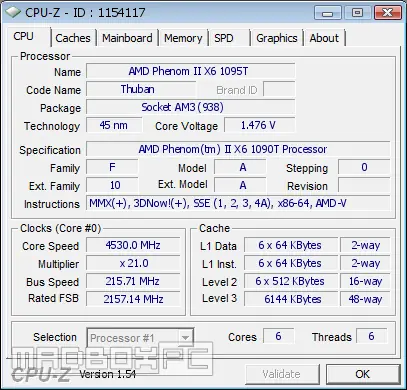Click the Rated FSB value 2157.14 MHz
This screenshot has height=390, width=407.
click(133, 299)
